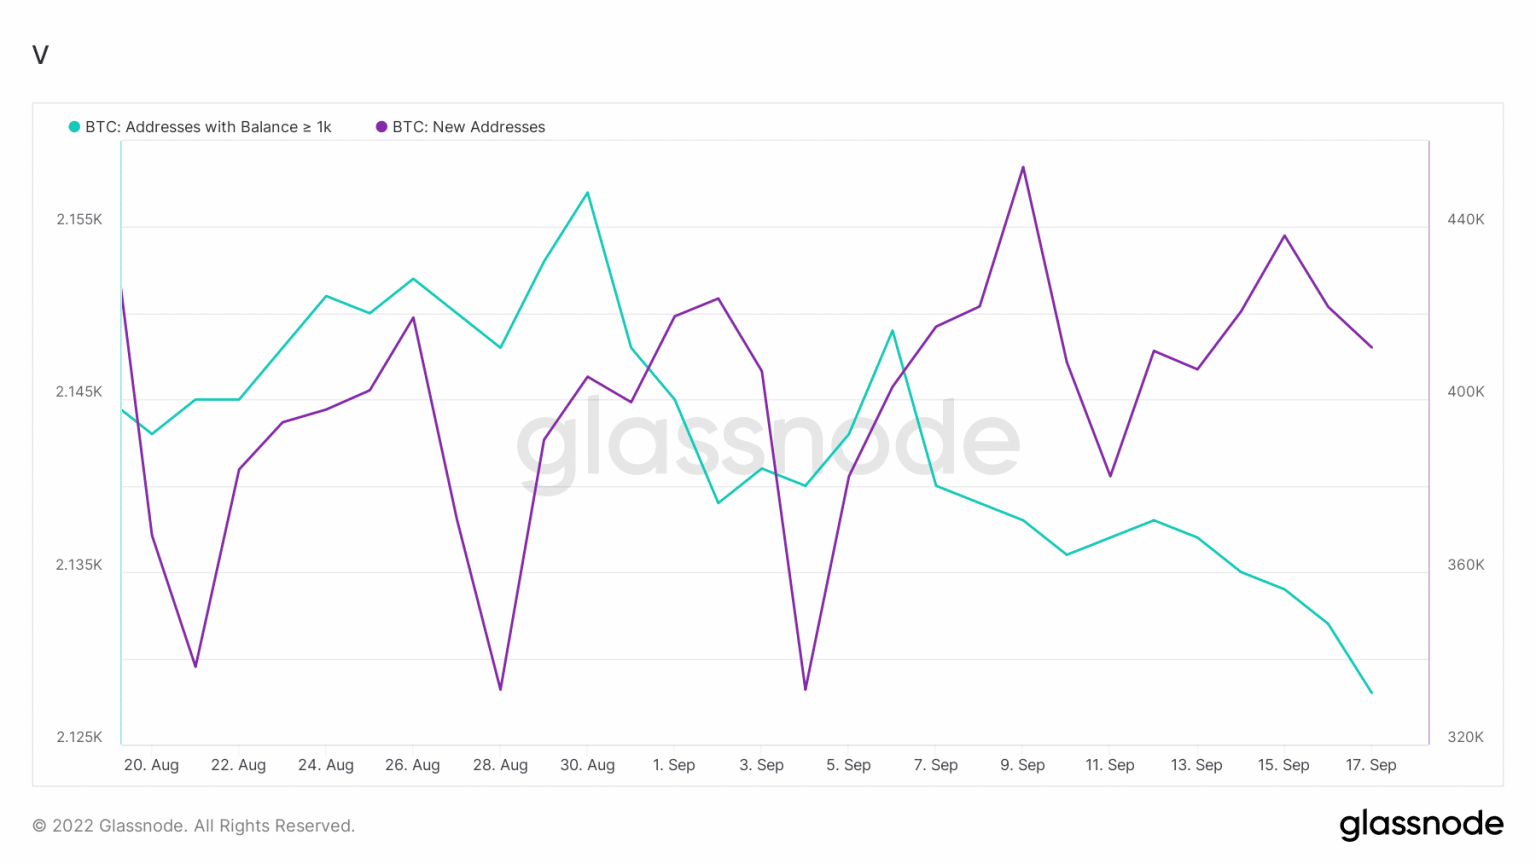Image resolution: width=1536 pixels, height=864 pixels.
Task: Click the '© 2022 Glassnode. All Rights Reserved.' text
Action: [x=194, y=826]
